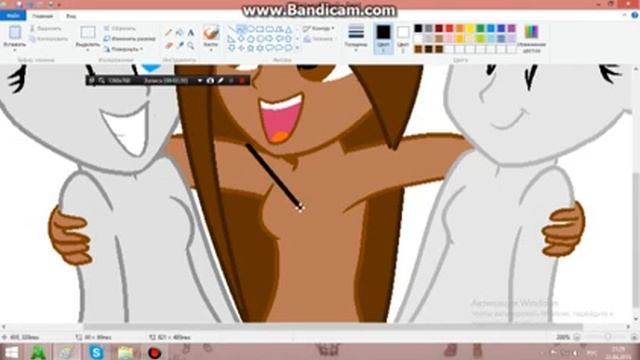Select the Magnifier tool
The width and height of the screenshot is (640, 360).
click(x=191, y=45)
